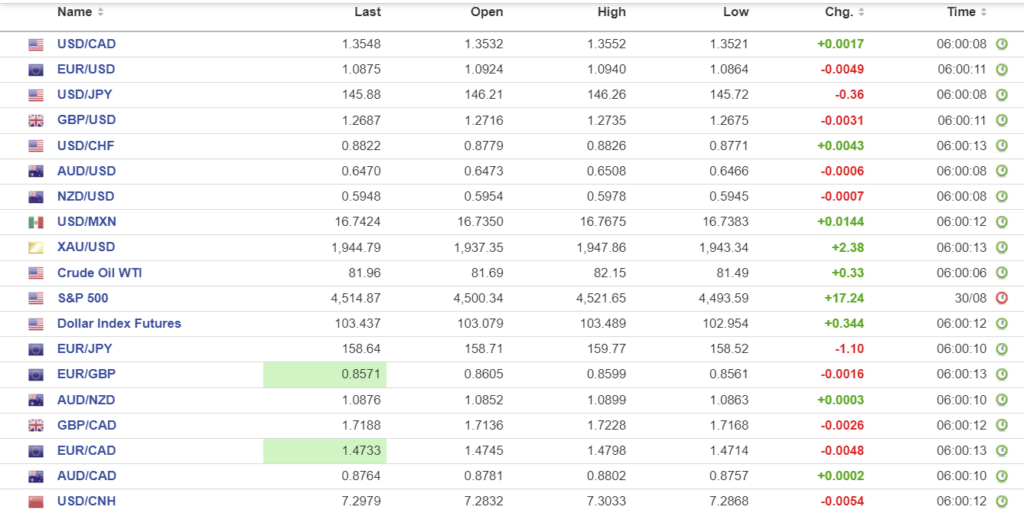Viewport: 1024px width, 523px height.
Task: Open the S&P 500 link
Action: [x=83, y=298]
